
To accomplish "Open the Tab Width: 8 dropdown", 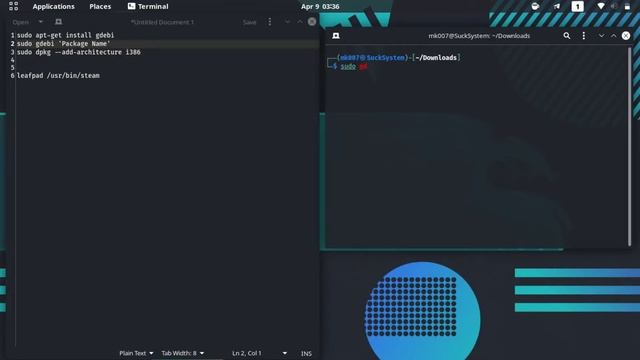I will [x=182, y=353].
